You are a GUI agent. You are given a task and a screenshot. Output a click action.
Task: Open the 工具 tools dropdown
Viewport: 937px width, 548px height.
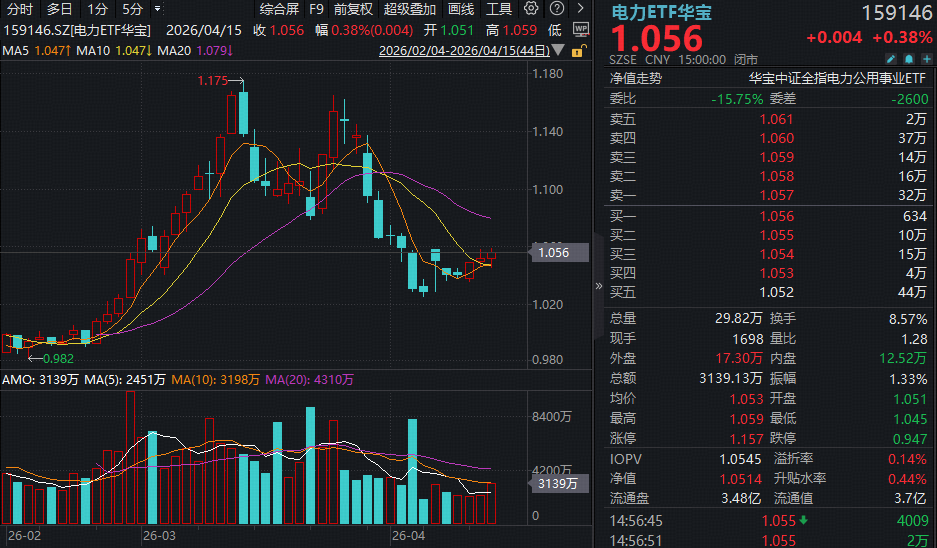pyautogui.click(x=499, y=9)
